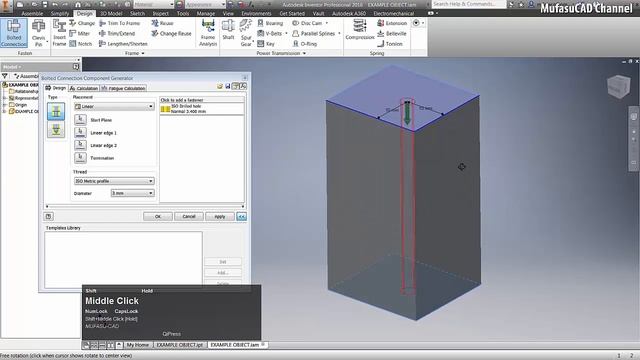This screenshot has width=640, height=360.
Task: Click the dialog's bottom-left options icon
Action: 48,216
